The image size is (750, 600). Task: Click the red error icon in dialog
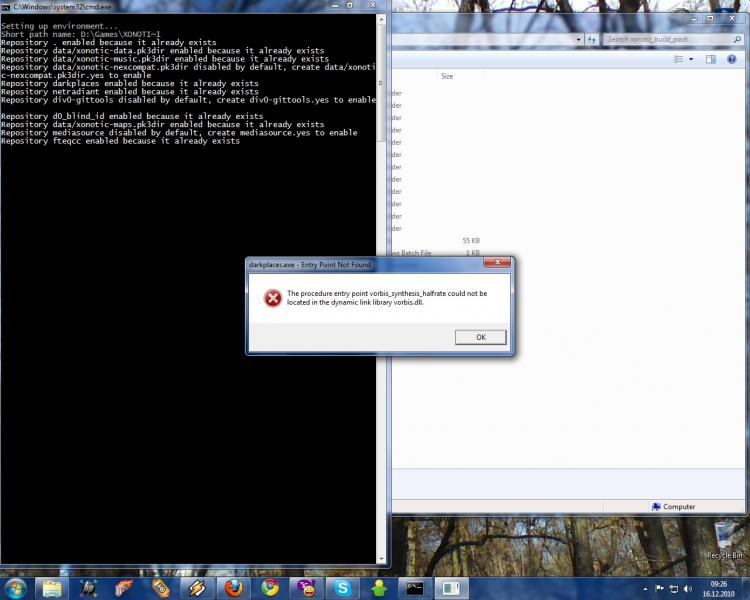pyautogui.click(x=273, y=298)
